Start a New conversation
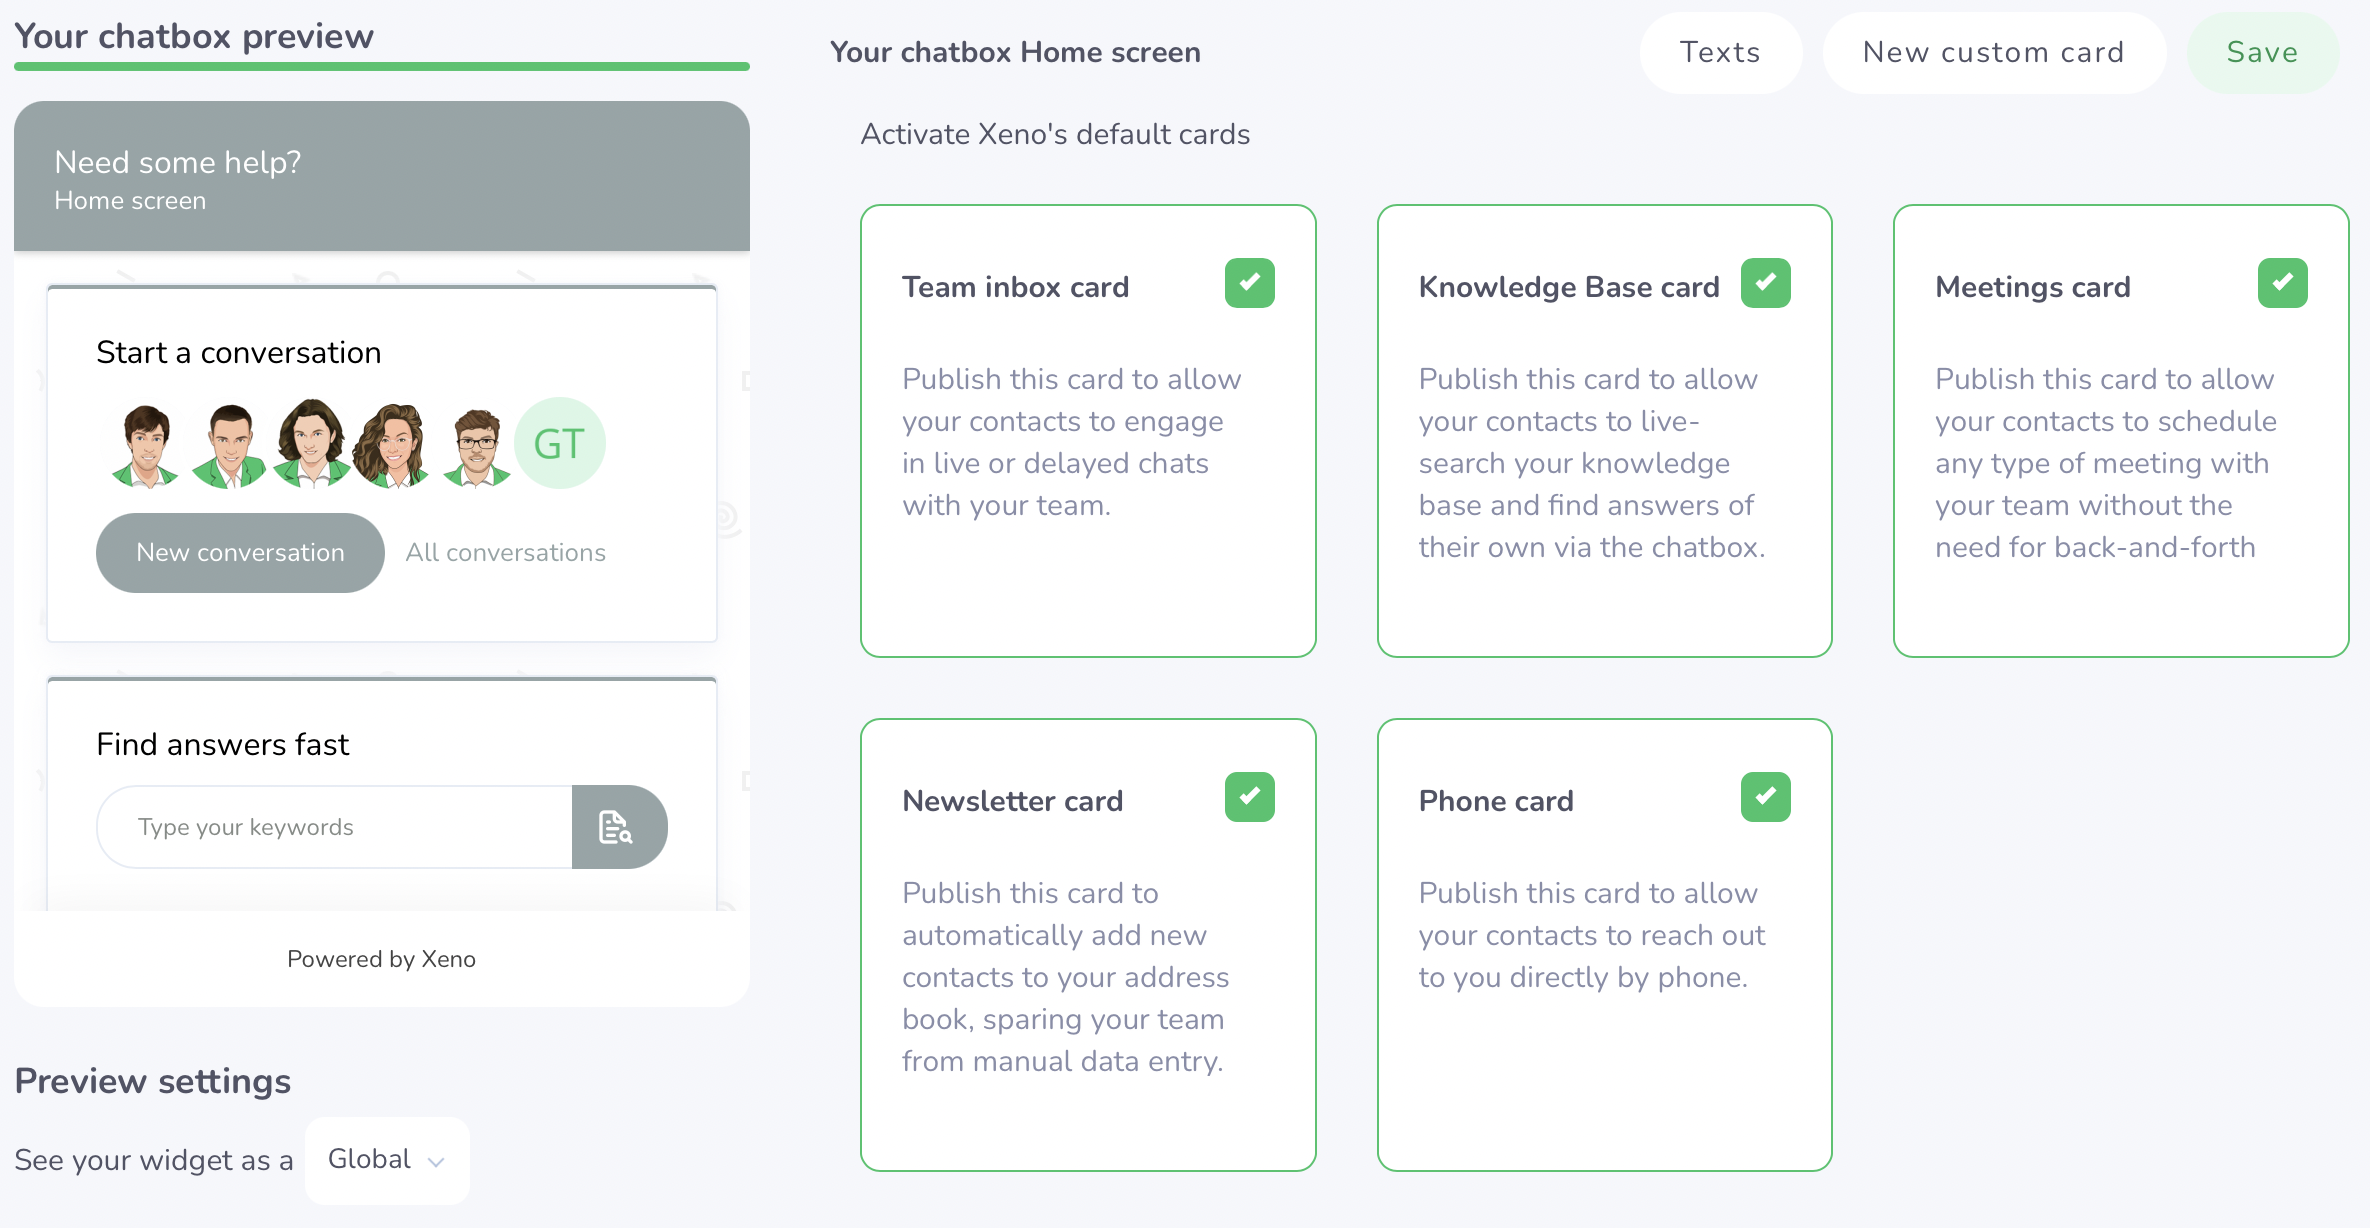2370x1228 pixels. [x=240, y=552]
